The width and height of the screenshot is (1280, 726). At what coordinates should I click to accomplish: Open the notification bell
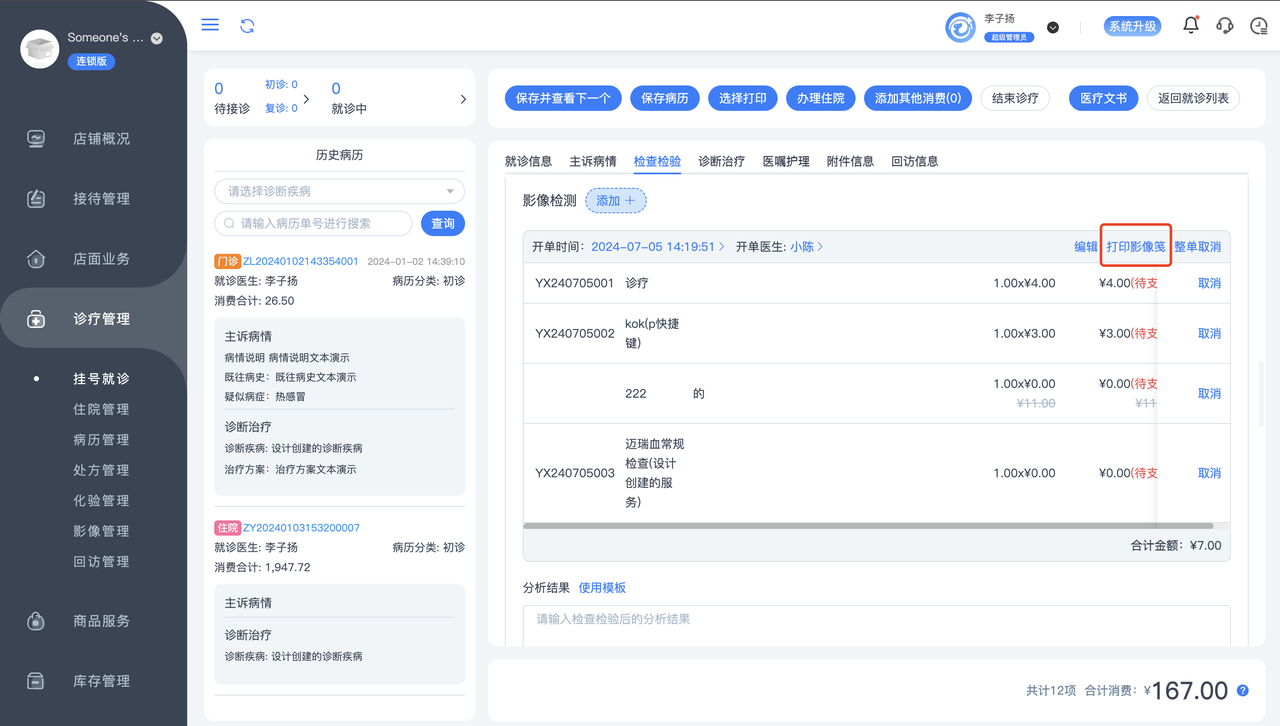(x=1190, y=26)
